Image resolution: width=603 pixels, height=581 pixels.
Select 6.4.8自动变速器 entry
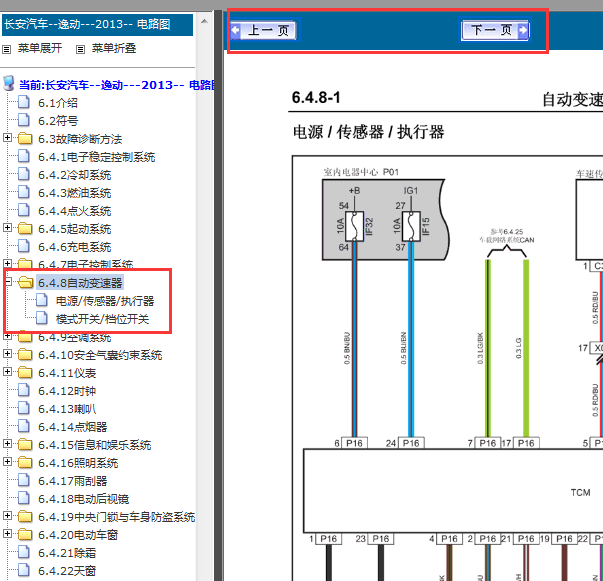click(x=80, y=283)
